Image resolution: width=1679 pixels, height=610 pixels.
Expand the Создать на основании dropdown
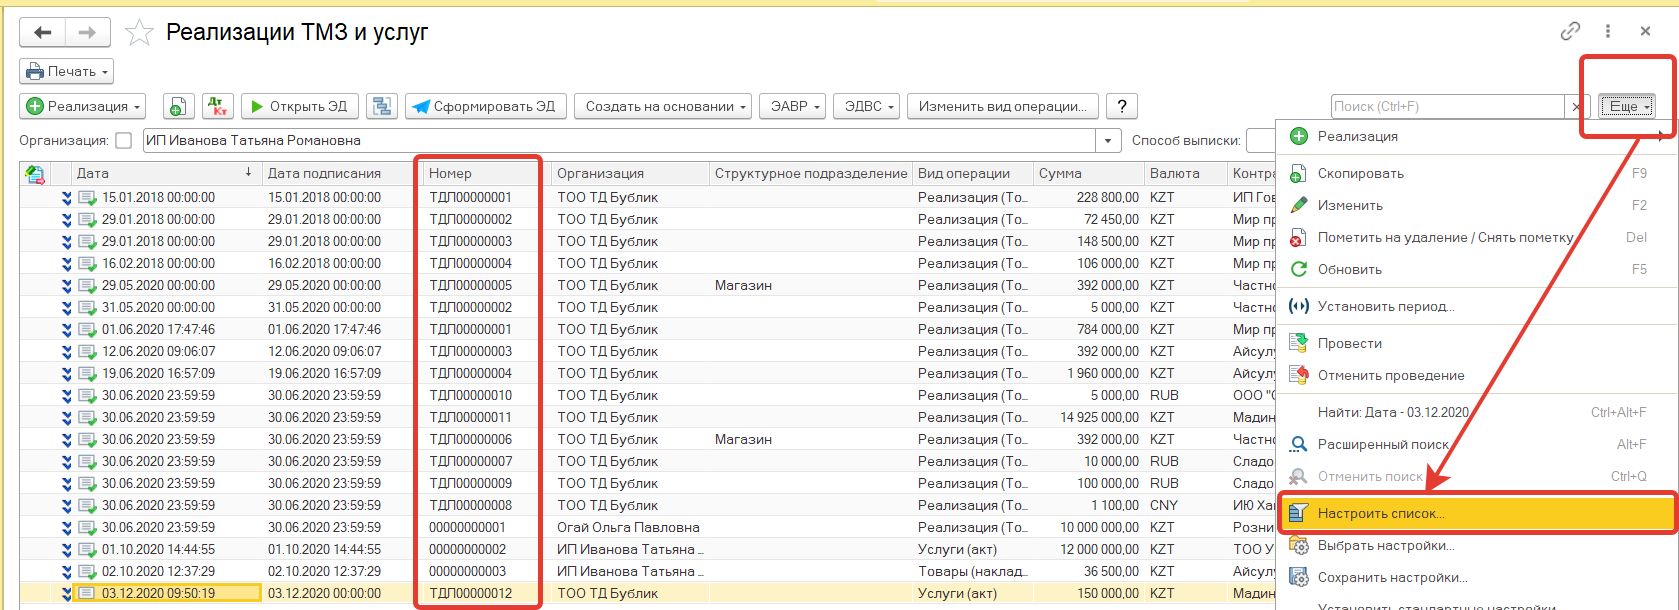(x=666, y=107)
